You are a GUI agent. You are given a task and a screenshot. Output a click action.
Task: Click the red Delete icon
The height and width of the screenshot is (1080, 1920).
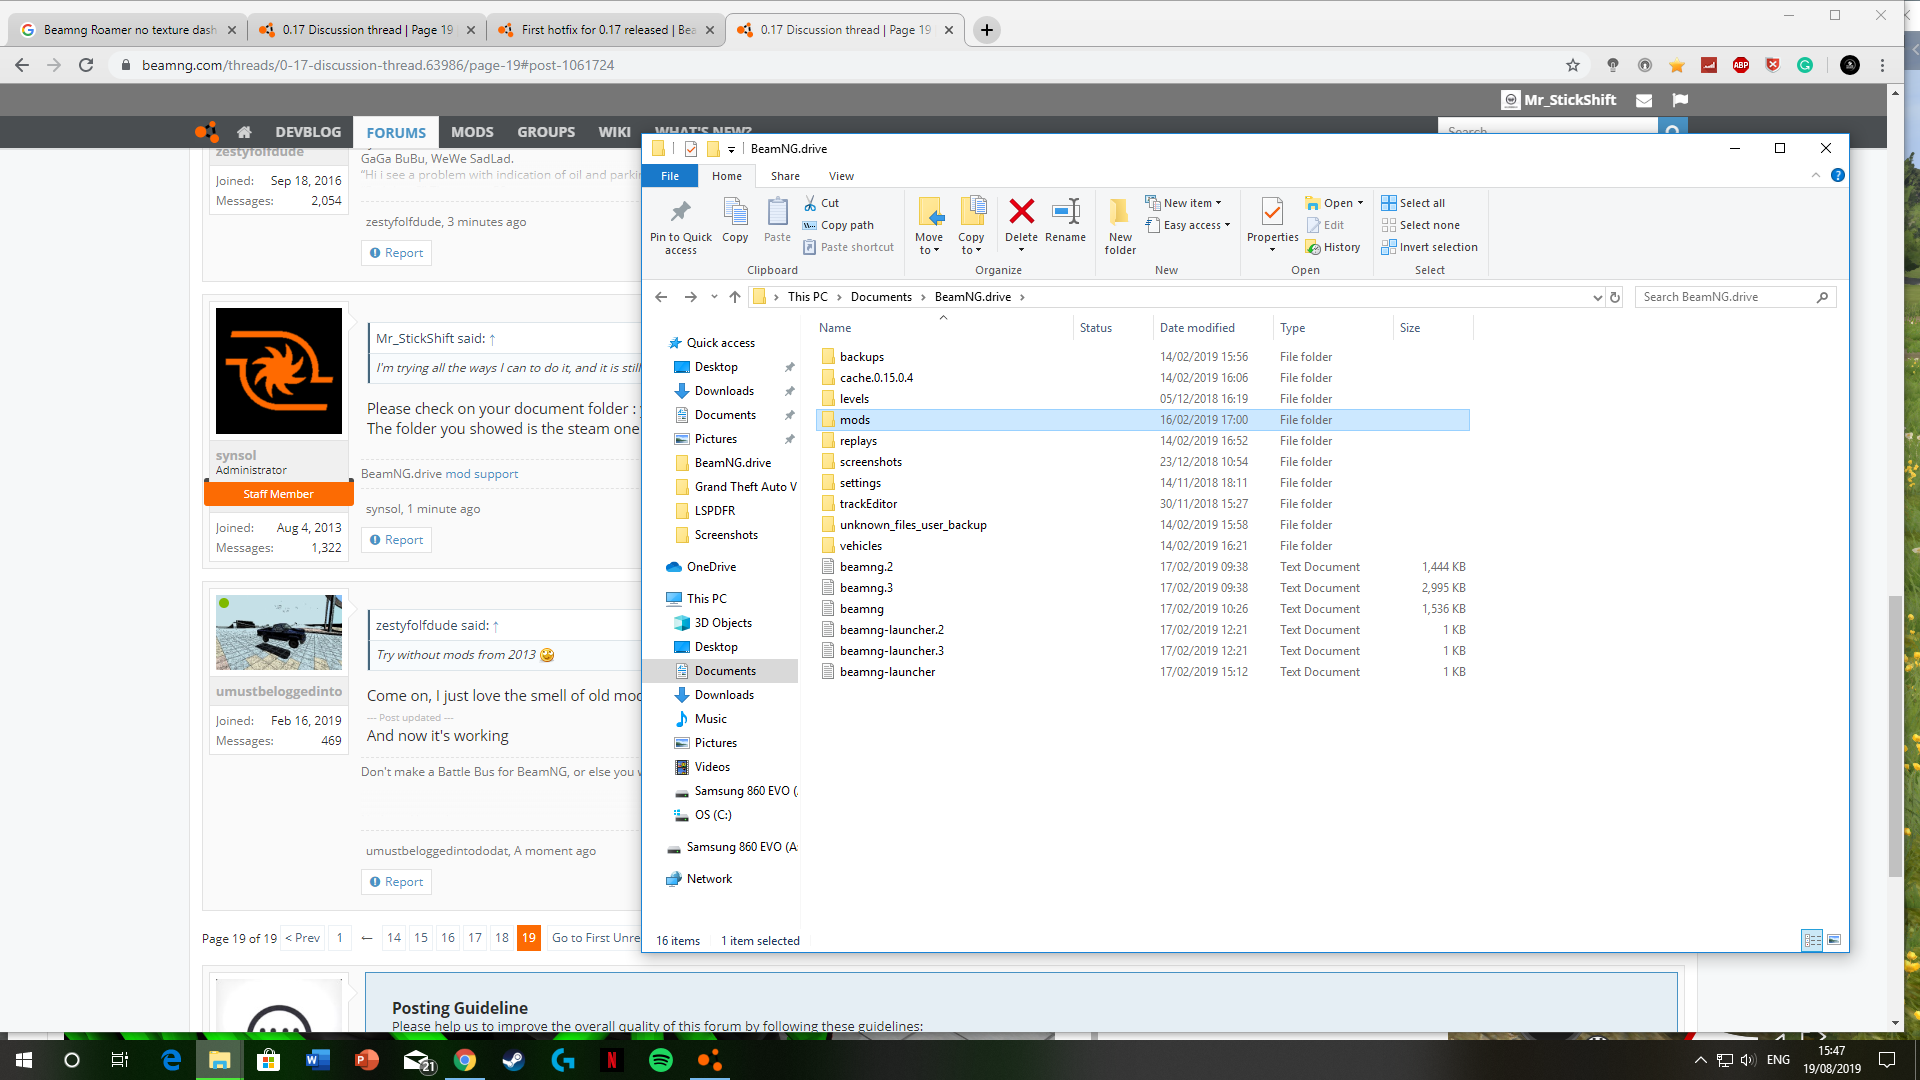click(1021, 211)
